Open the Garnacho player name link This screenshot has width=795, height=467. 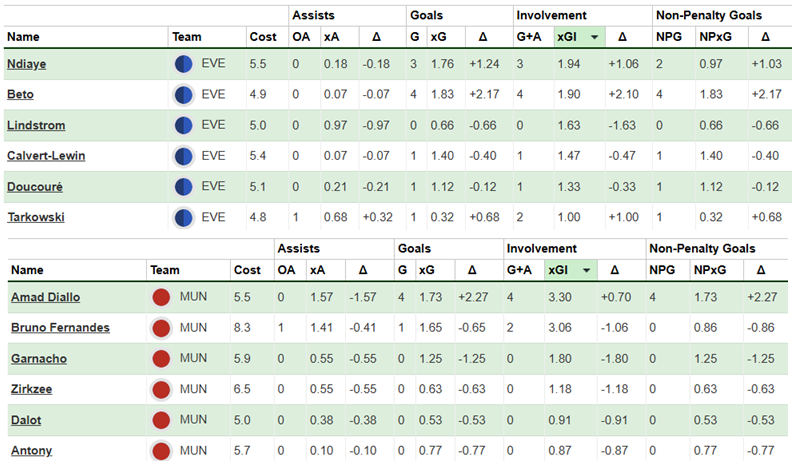[35, 358]
